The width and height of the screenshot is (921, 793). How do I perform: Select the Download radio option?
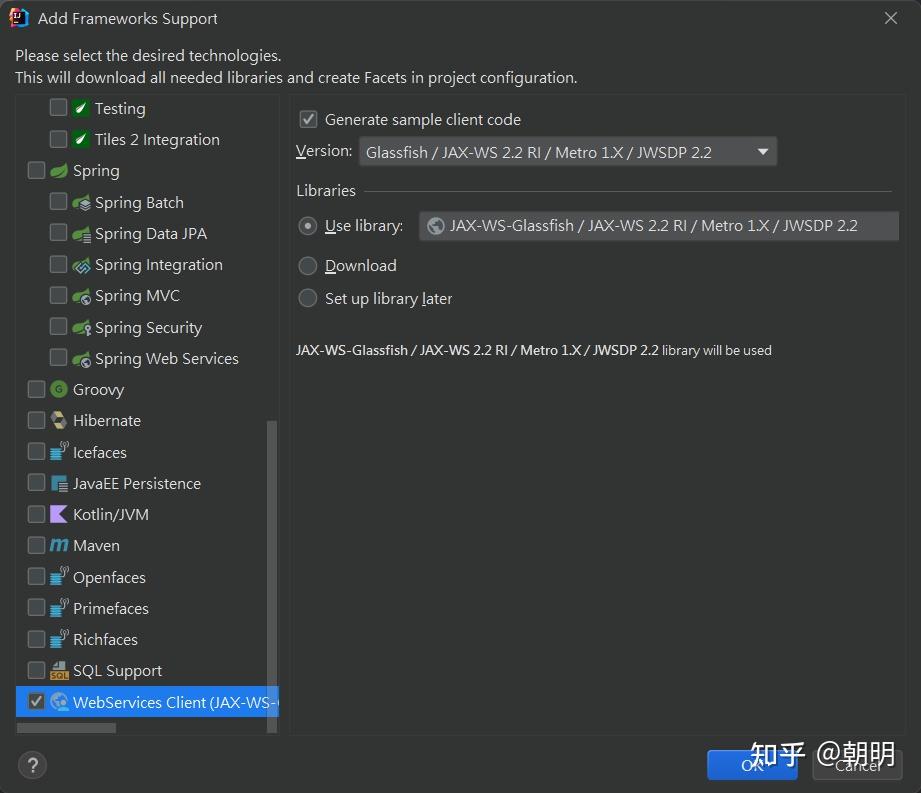click(308, 266)
